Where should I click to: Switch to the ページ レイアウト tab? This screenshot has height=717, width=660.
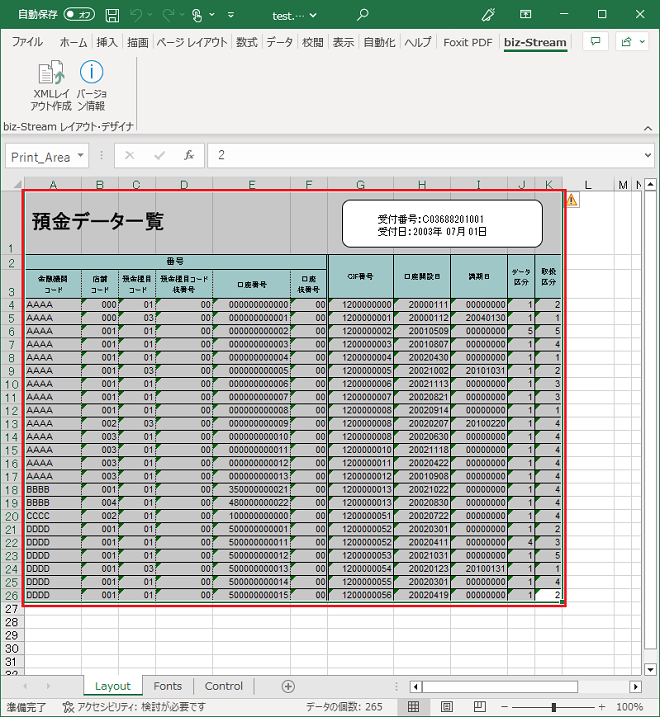coord(192,42)
